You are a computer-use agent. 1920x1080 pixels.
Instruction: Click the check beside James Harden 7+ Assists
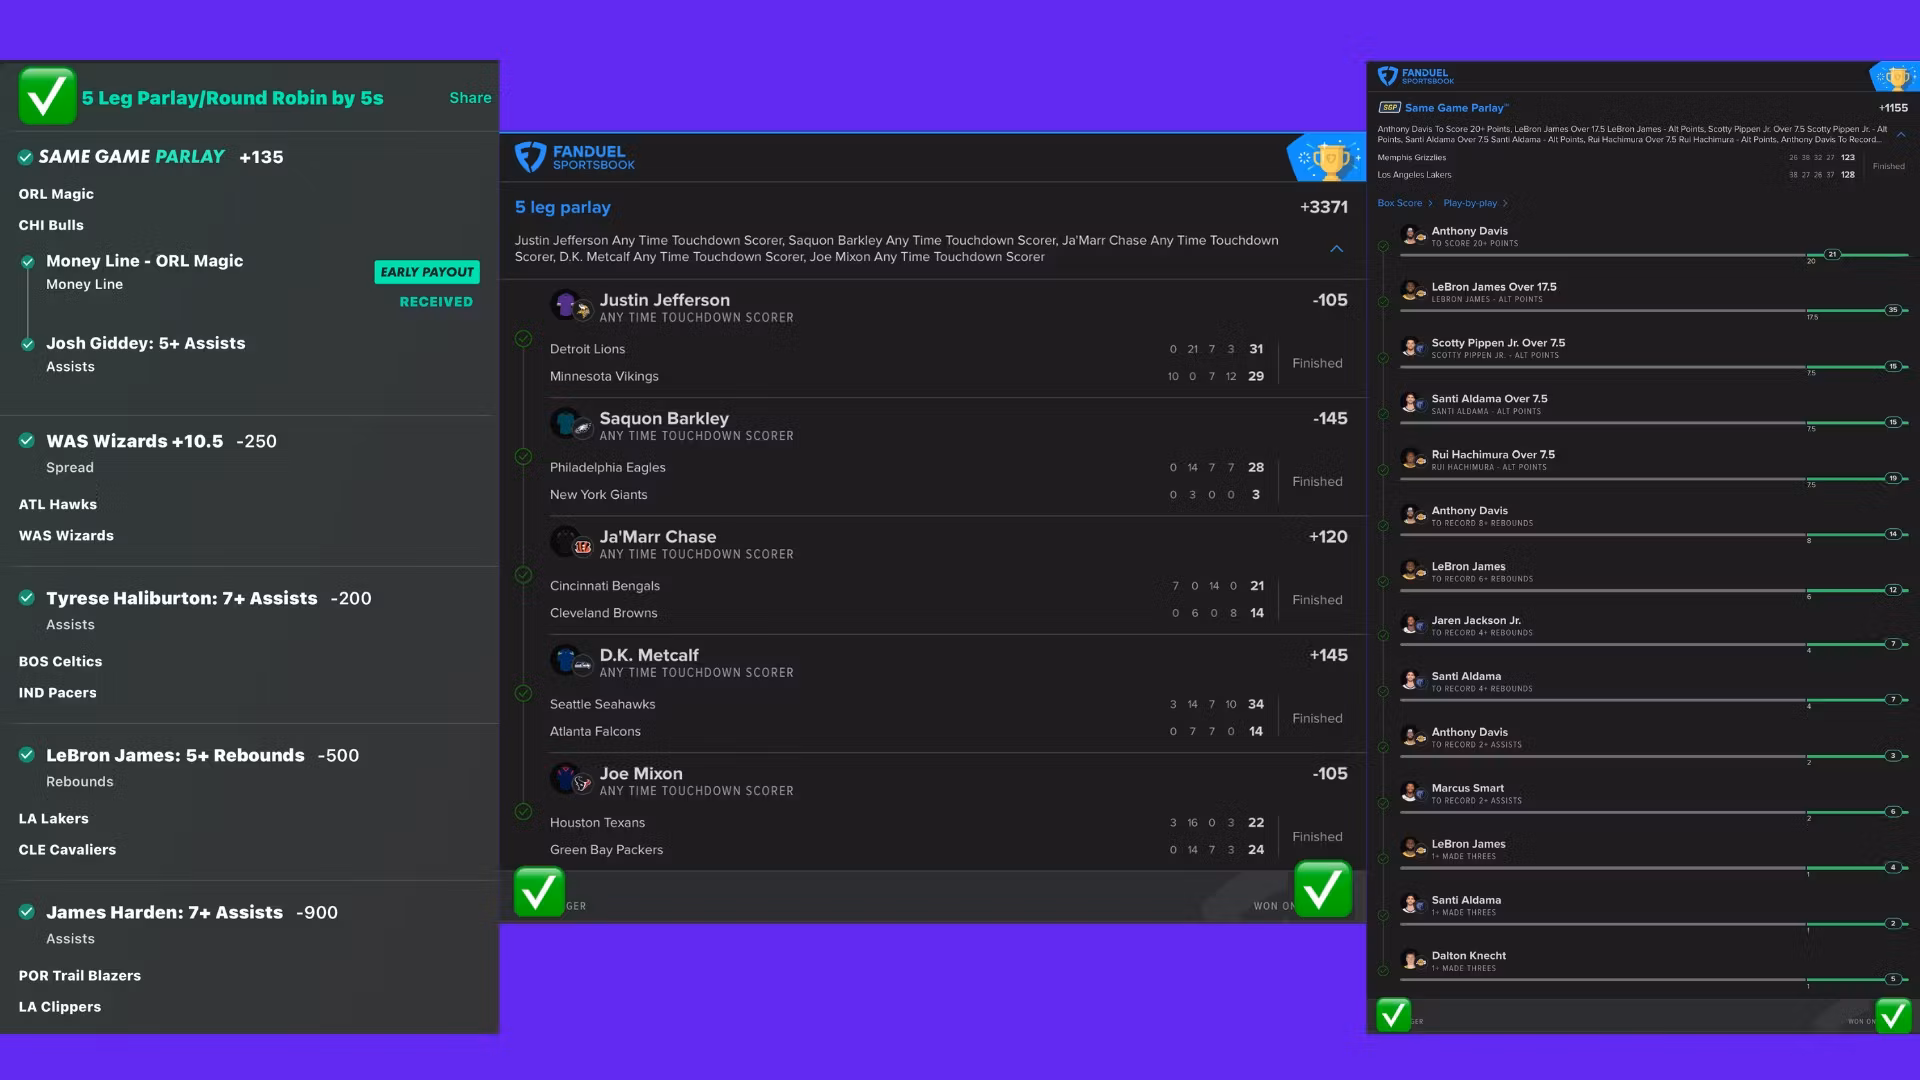click(27, 912)
